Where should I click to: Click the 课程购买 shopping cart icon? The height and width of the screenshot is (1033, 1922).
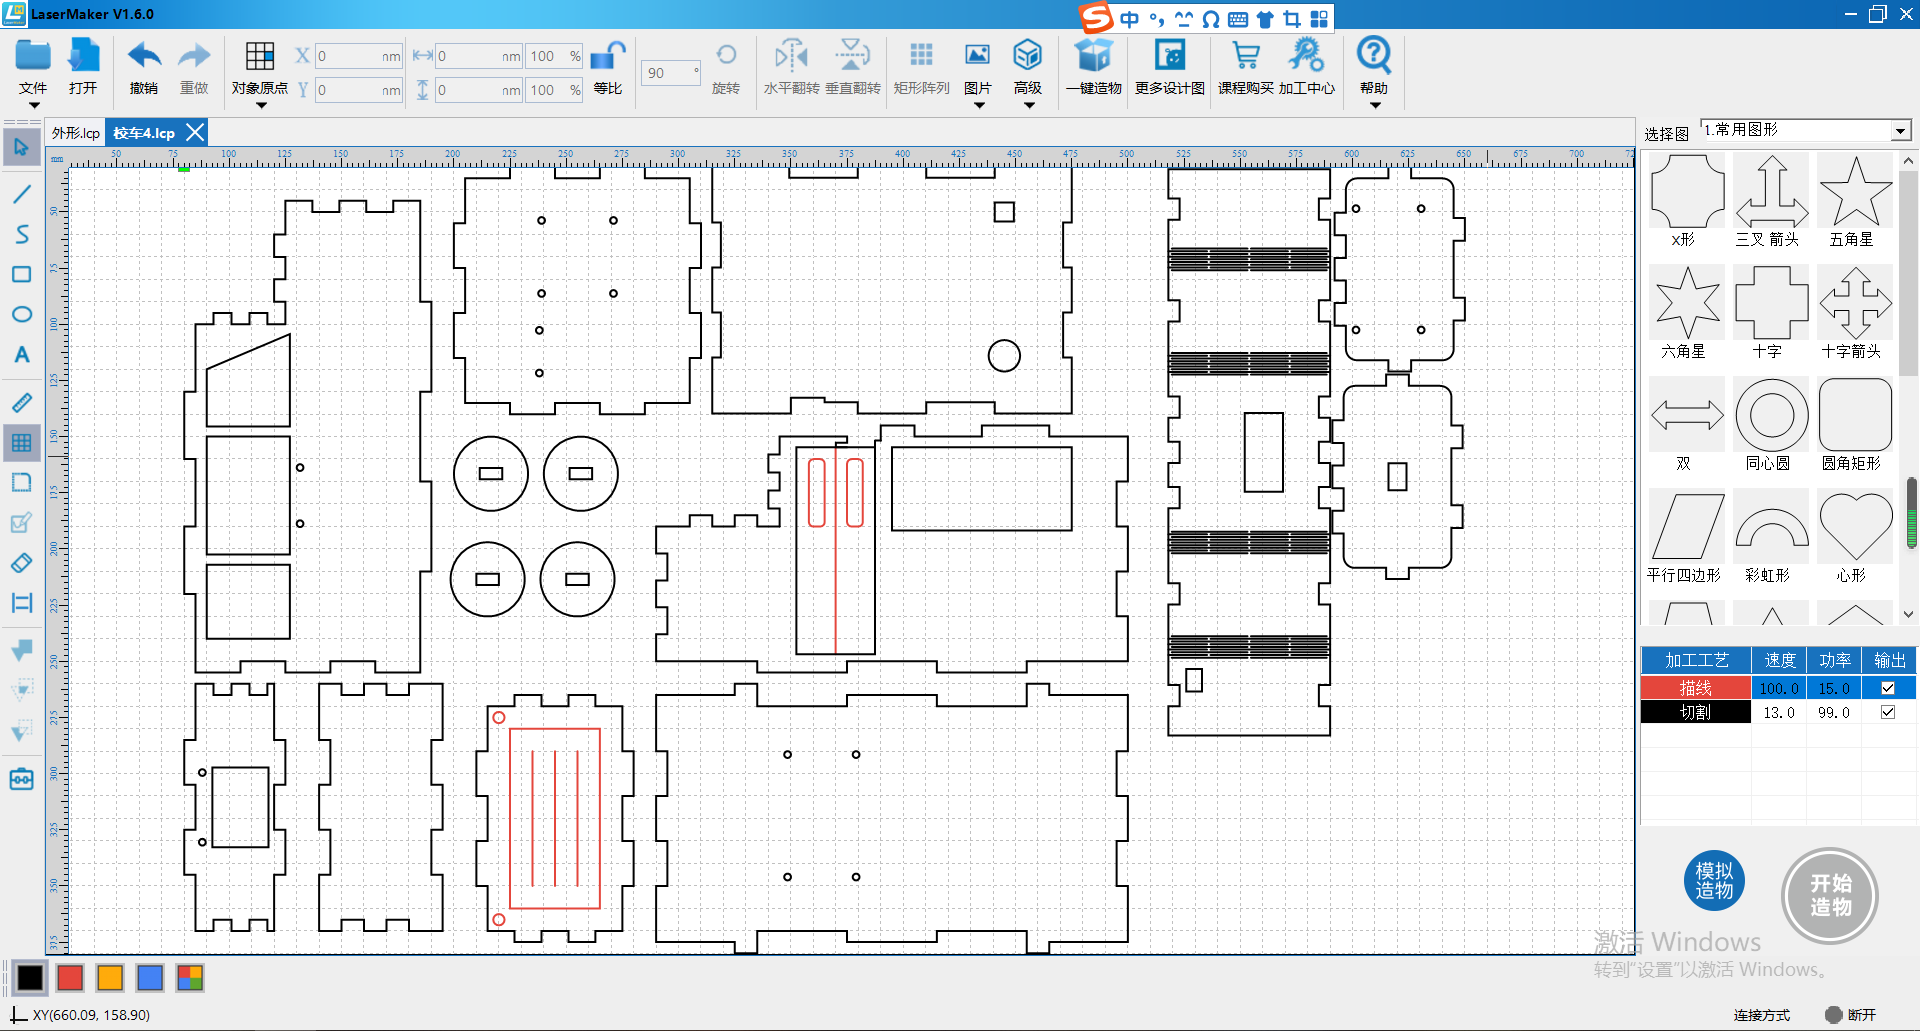1246,55
